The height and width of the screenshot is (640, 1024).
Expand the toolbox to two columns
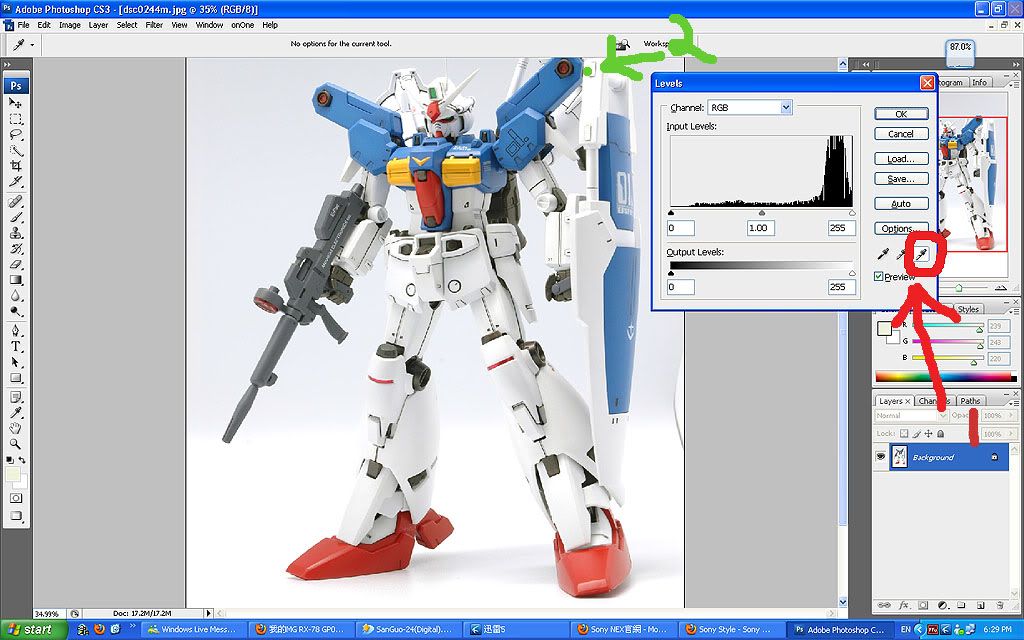[7, 65]
